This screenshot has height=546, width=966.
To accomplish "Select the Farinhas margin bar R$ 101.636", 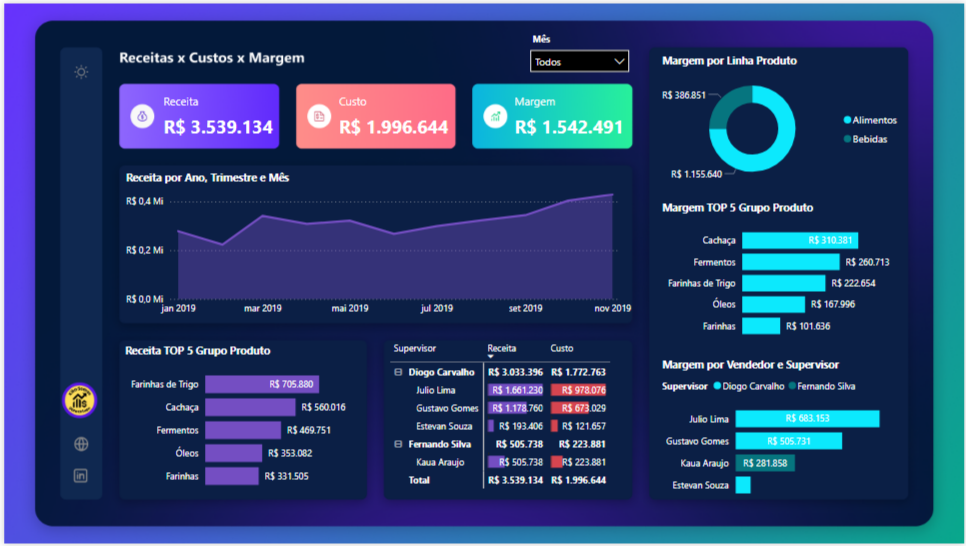I will point(761,326).
